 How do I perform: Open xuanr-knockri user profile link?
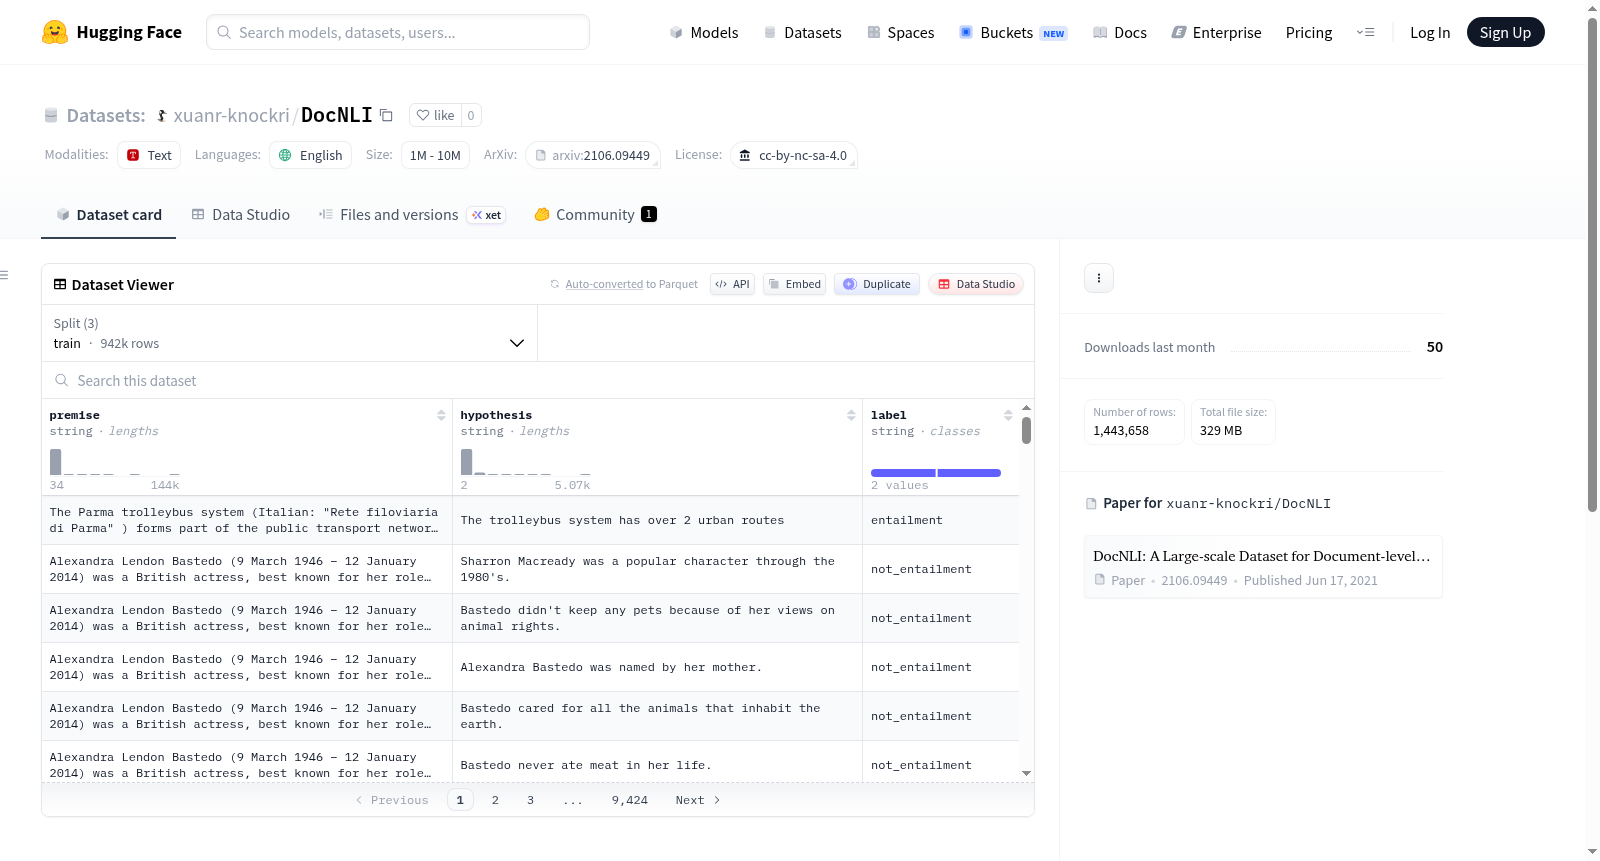(231, 115)
